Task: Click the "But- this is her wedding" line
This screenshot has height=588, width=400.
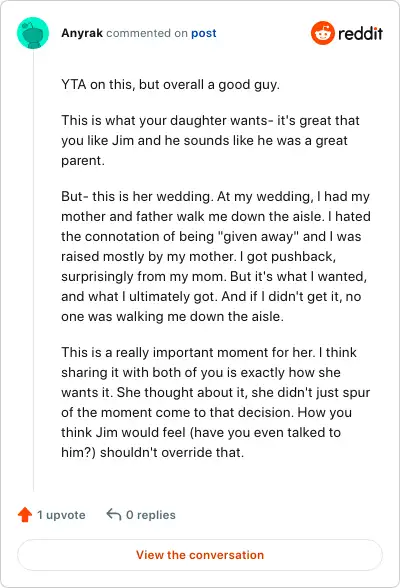Action: click(216, 196)
